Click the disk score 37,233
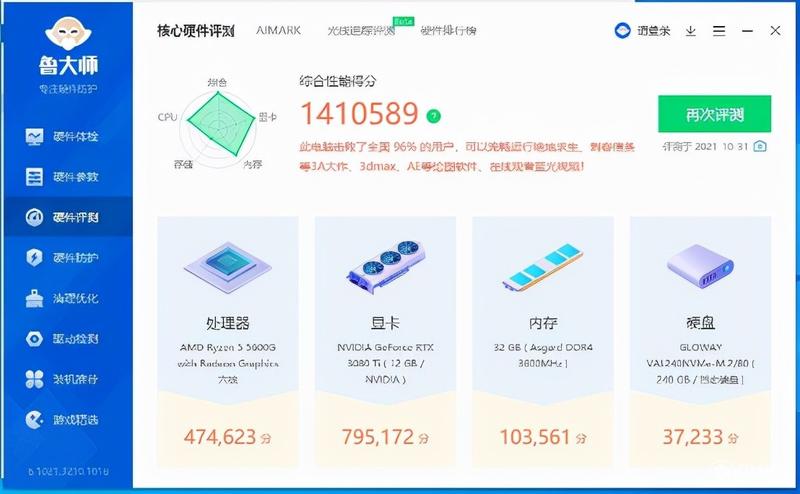The height and width of the screenshot is (494, 800). 693,437
